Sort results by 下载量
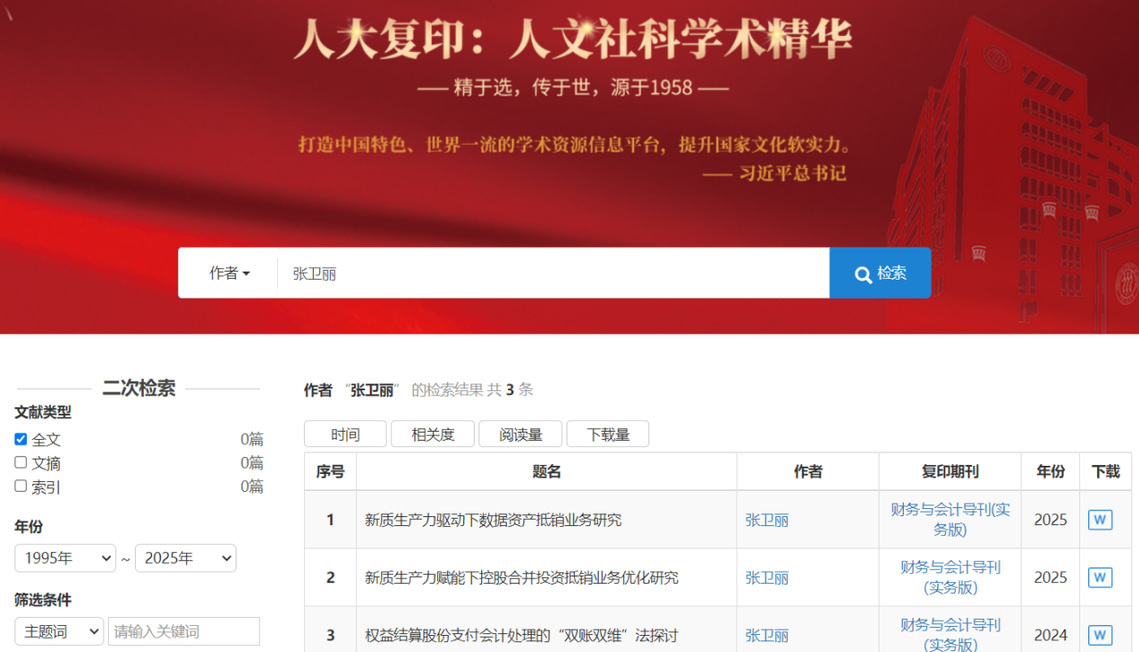The image size is (1139, 652). pyautogui.click(x=608, y=434)
